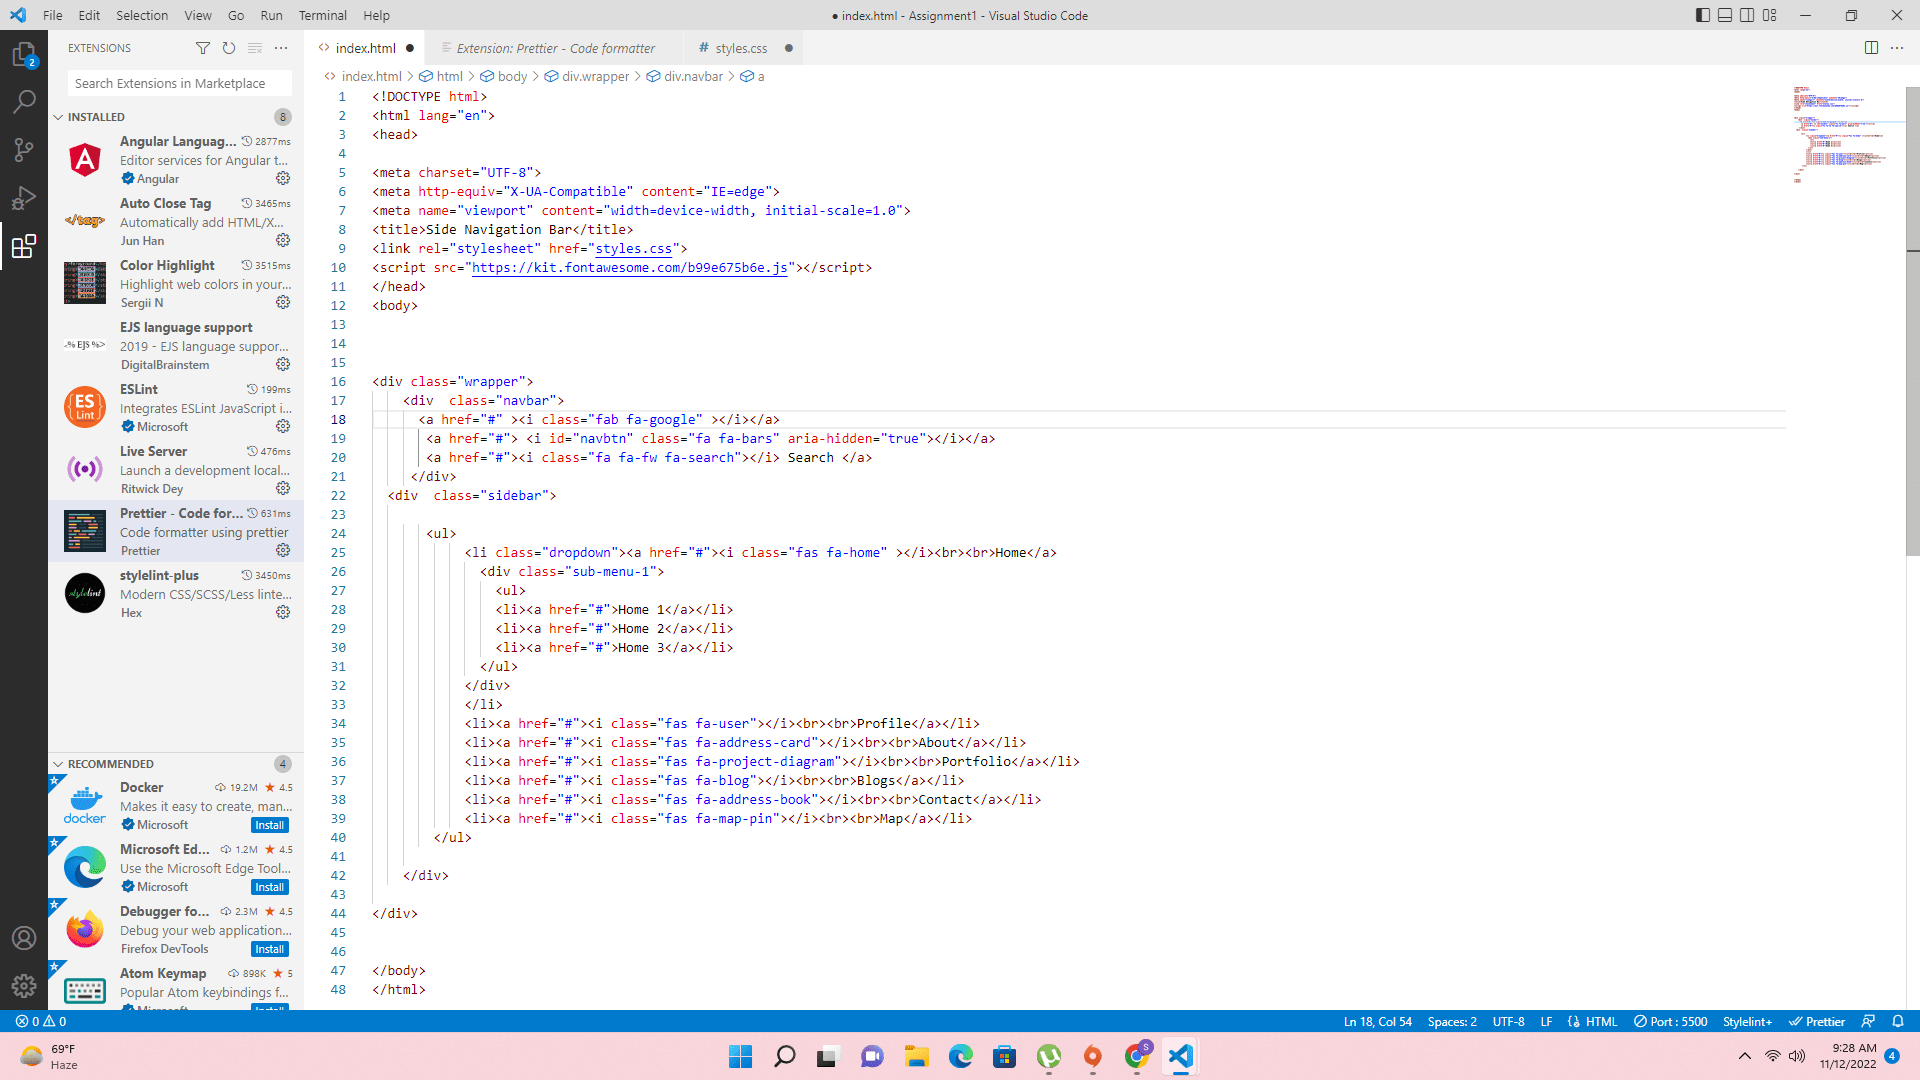Switch to the styles.css tab
1920x1080 pixels.
[x=740, y=47]
